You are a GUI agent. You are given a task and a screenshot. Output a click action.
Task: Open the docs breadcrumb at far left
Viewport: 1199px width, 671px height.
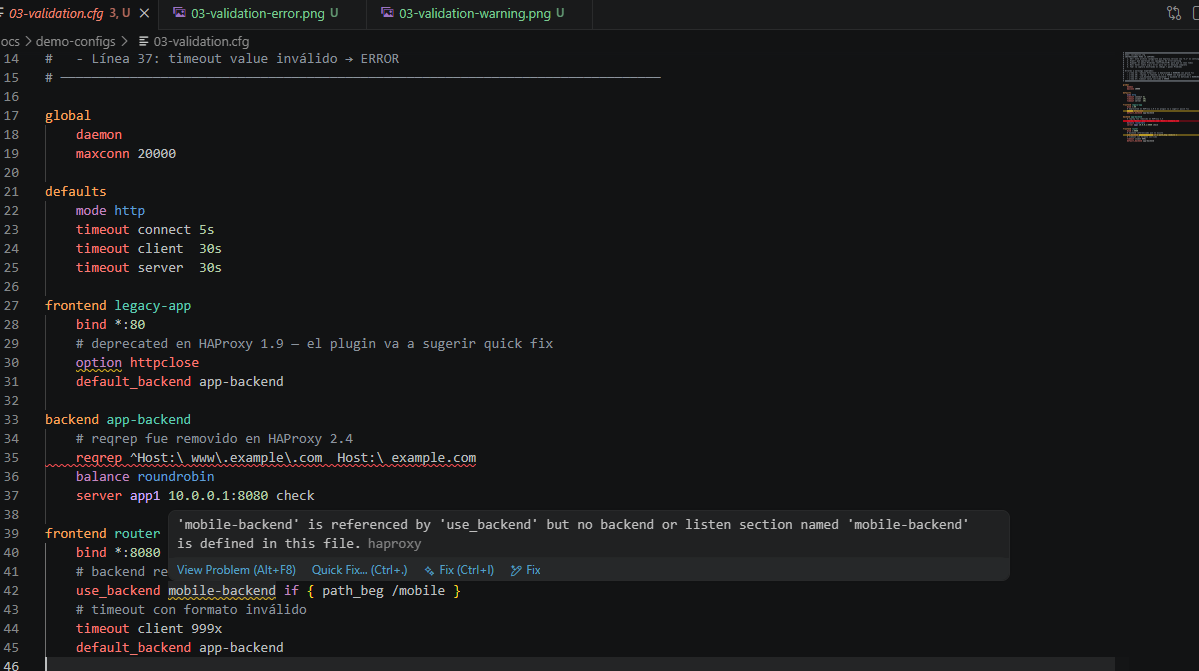[x=10, y=41]
